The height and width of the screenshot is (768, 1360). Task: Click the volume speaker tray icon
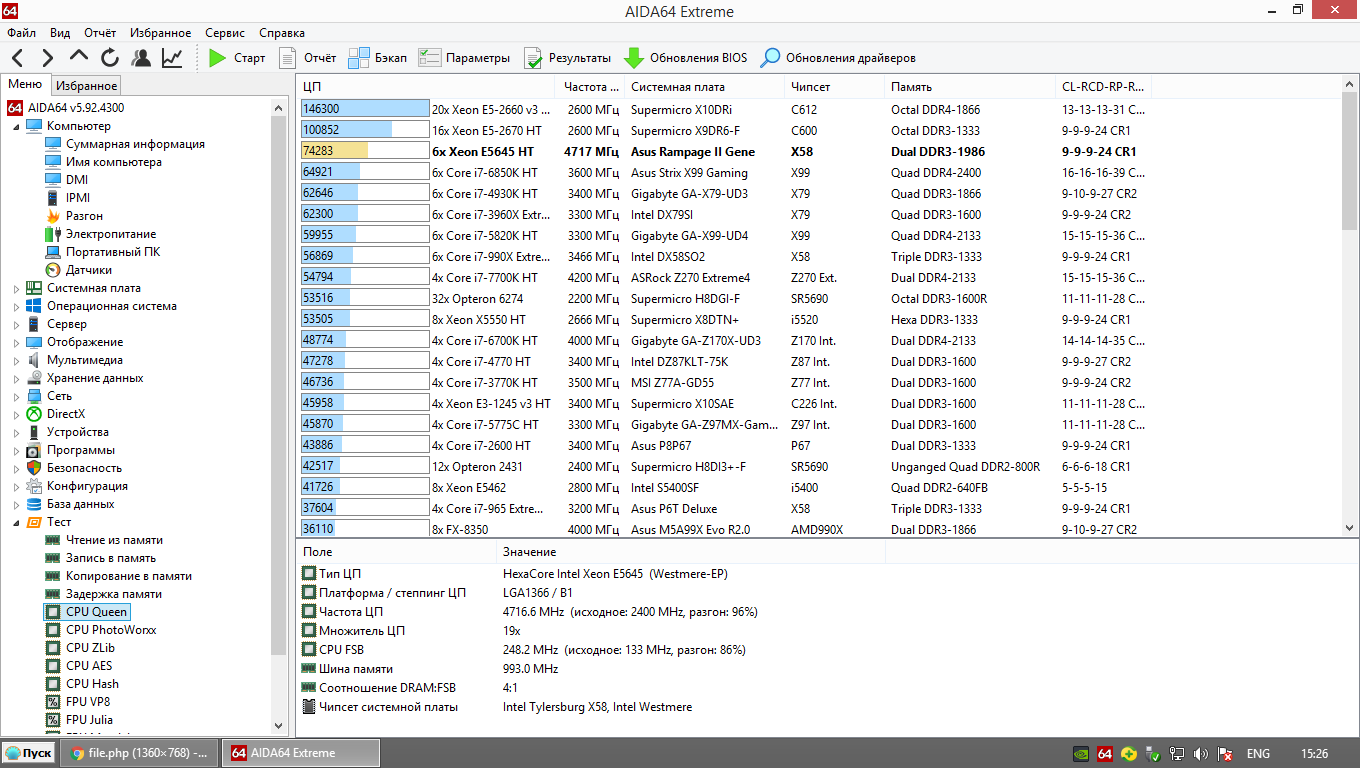1201,753
